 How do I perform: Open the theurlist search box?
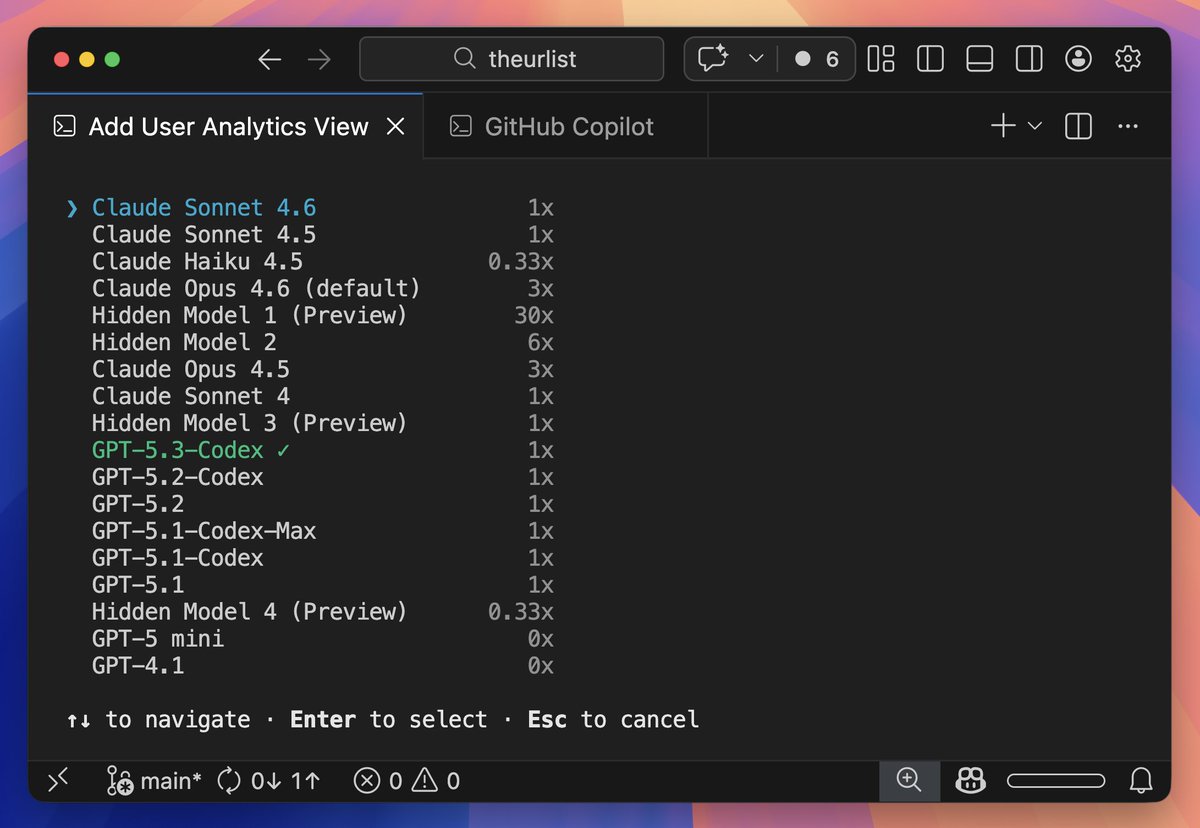[512, 59]
